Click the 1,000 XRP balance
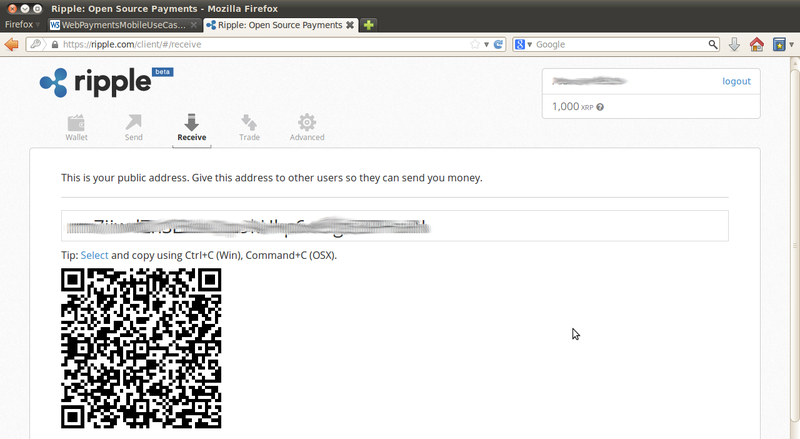Viewport: 800px width, 439px height. 573,107
